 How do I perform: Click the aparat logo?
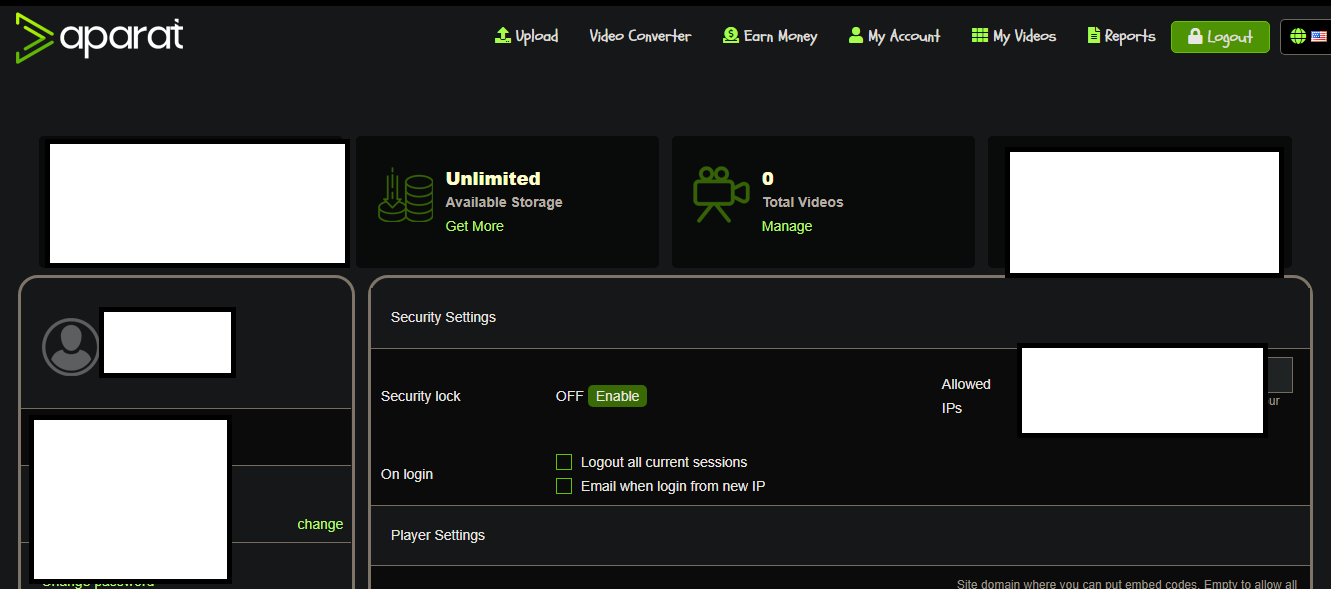[100, 38]
